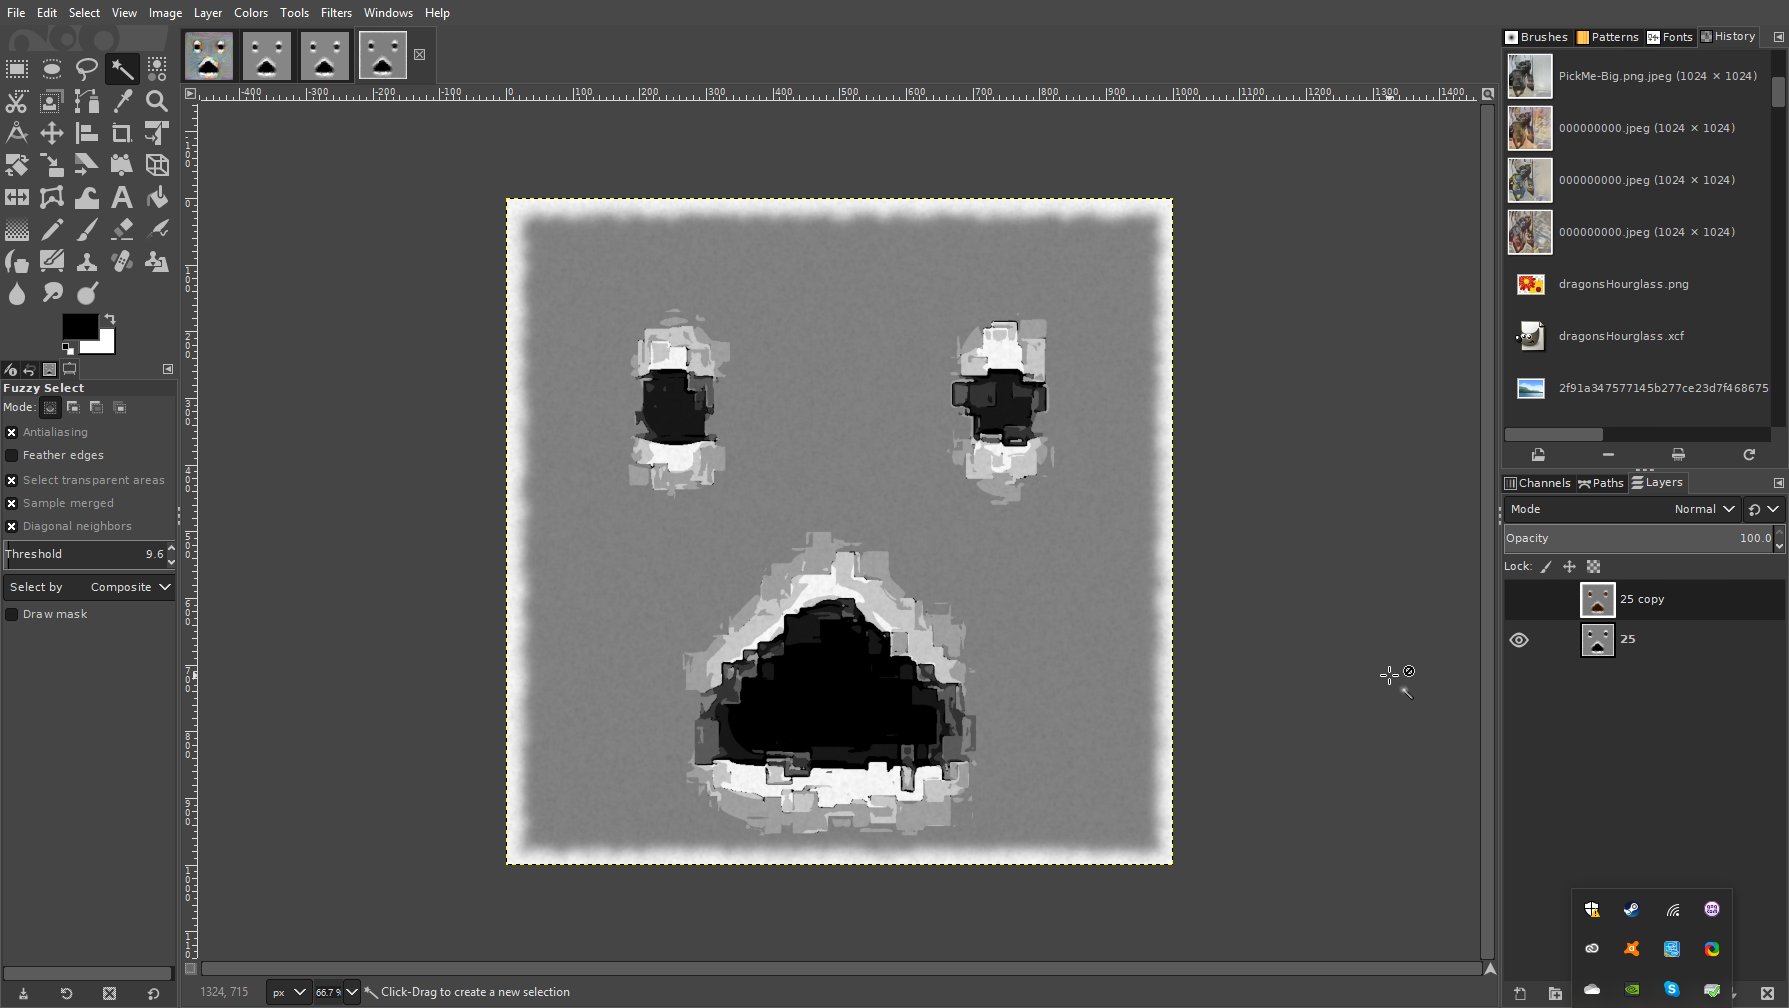Image resolution: width=1789 pixels, height=1008 pixels.
Task: Open the zoom percentage dropdown arrow
Action: (x=351, y=992)
